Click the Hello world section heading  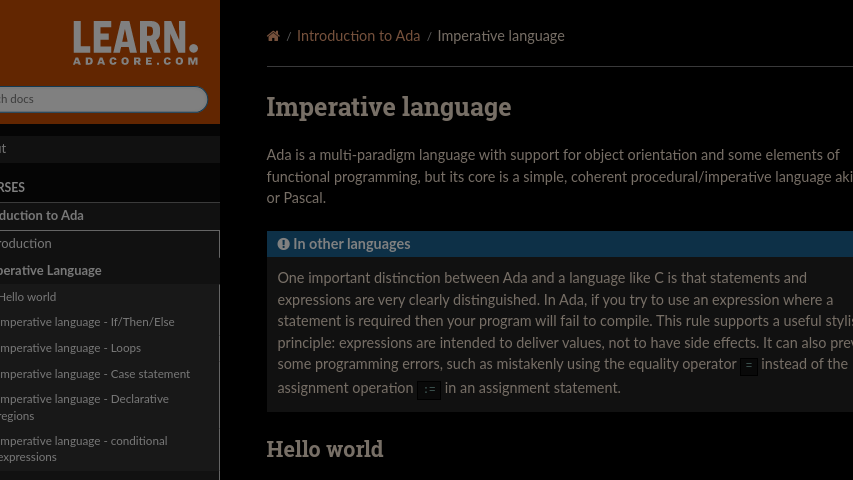pyautogui.click(x=325, y=449)
